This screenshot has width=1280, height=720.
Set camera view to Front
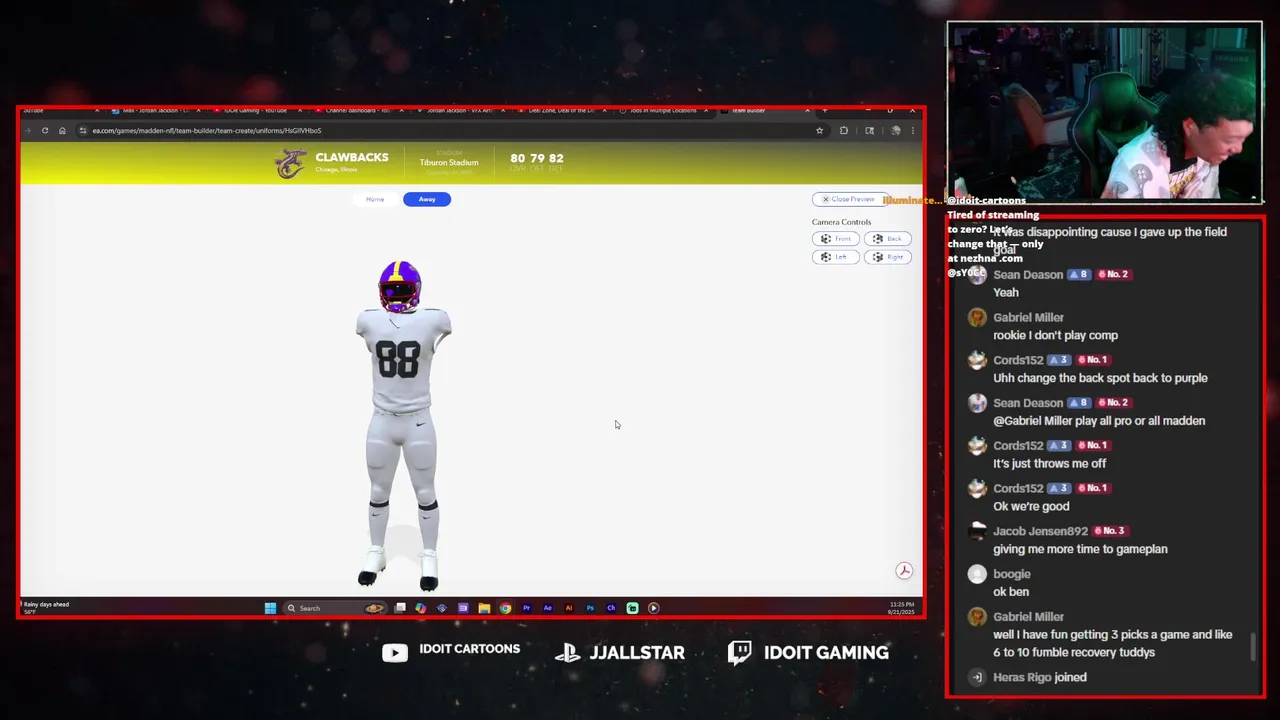point(836,239)
